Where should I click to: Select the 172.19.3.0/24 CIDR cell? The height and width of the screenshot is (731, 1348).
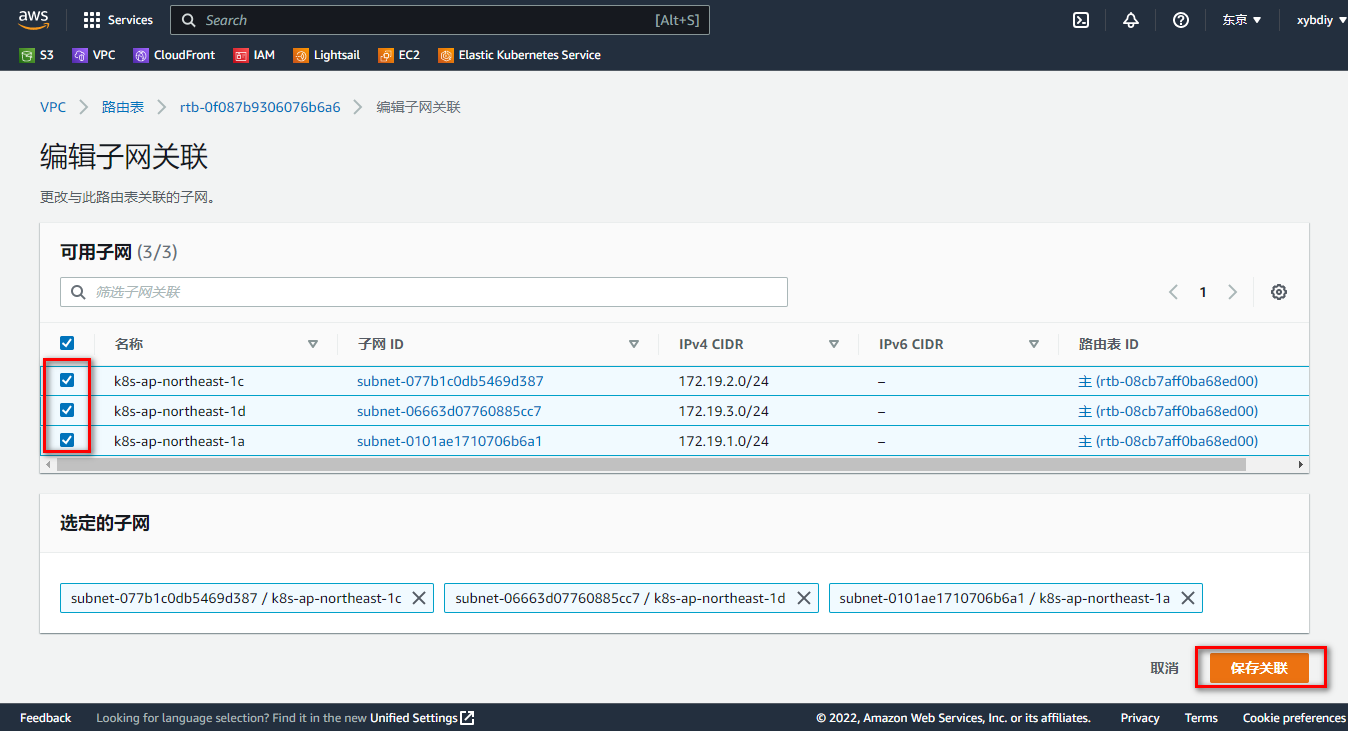point(724,411)
